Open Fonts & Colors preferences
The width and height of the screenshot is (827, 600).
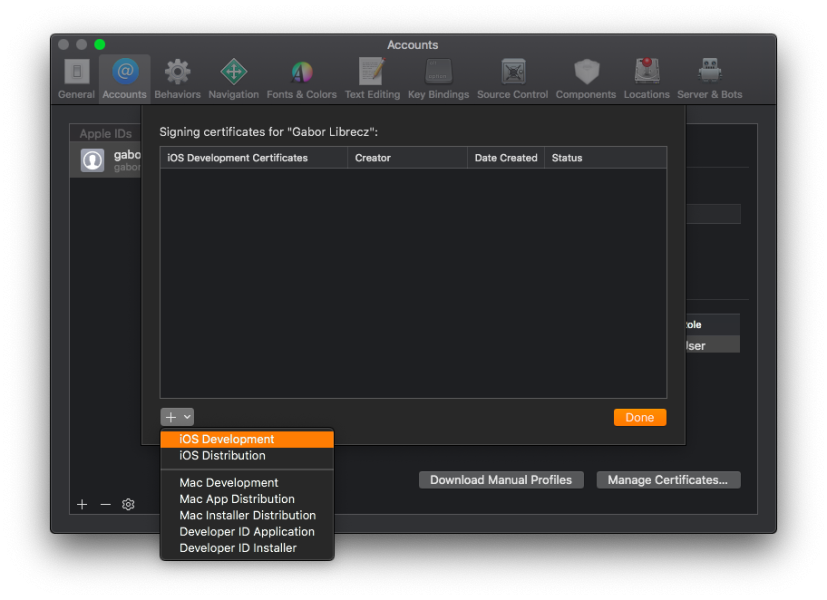(x=301, y=78)
